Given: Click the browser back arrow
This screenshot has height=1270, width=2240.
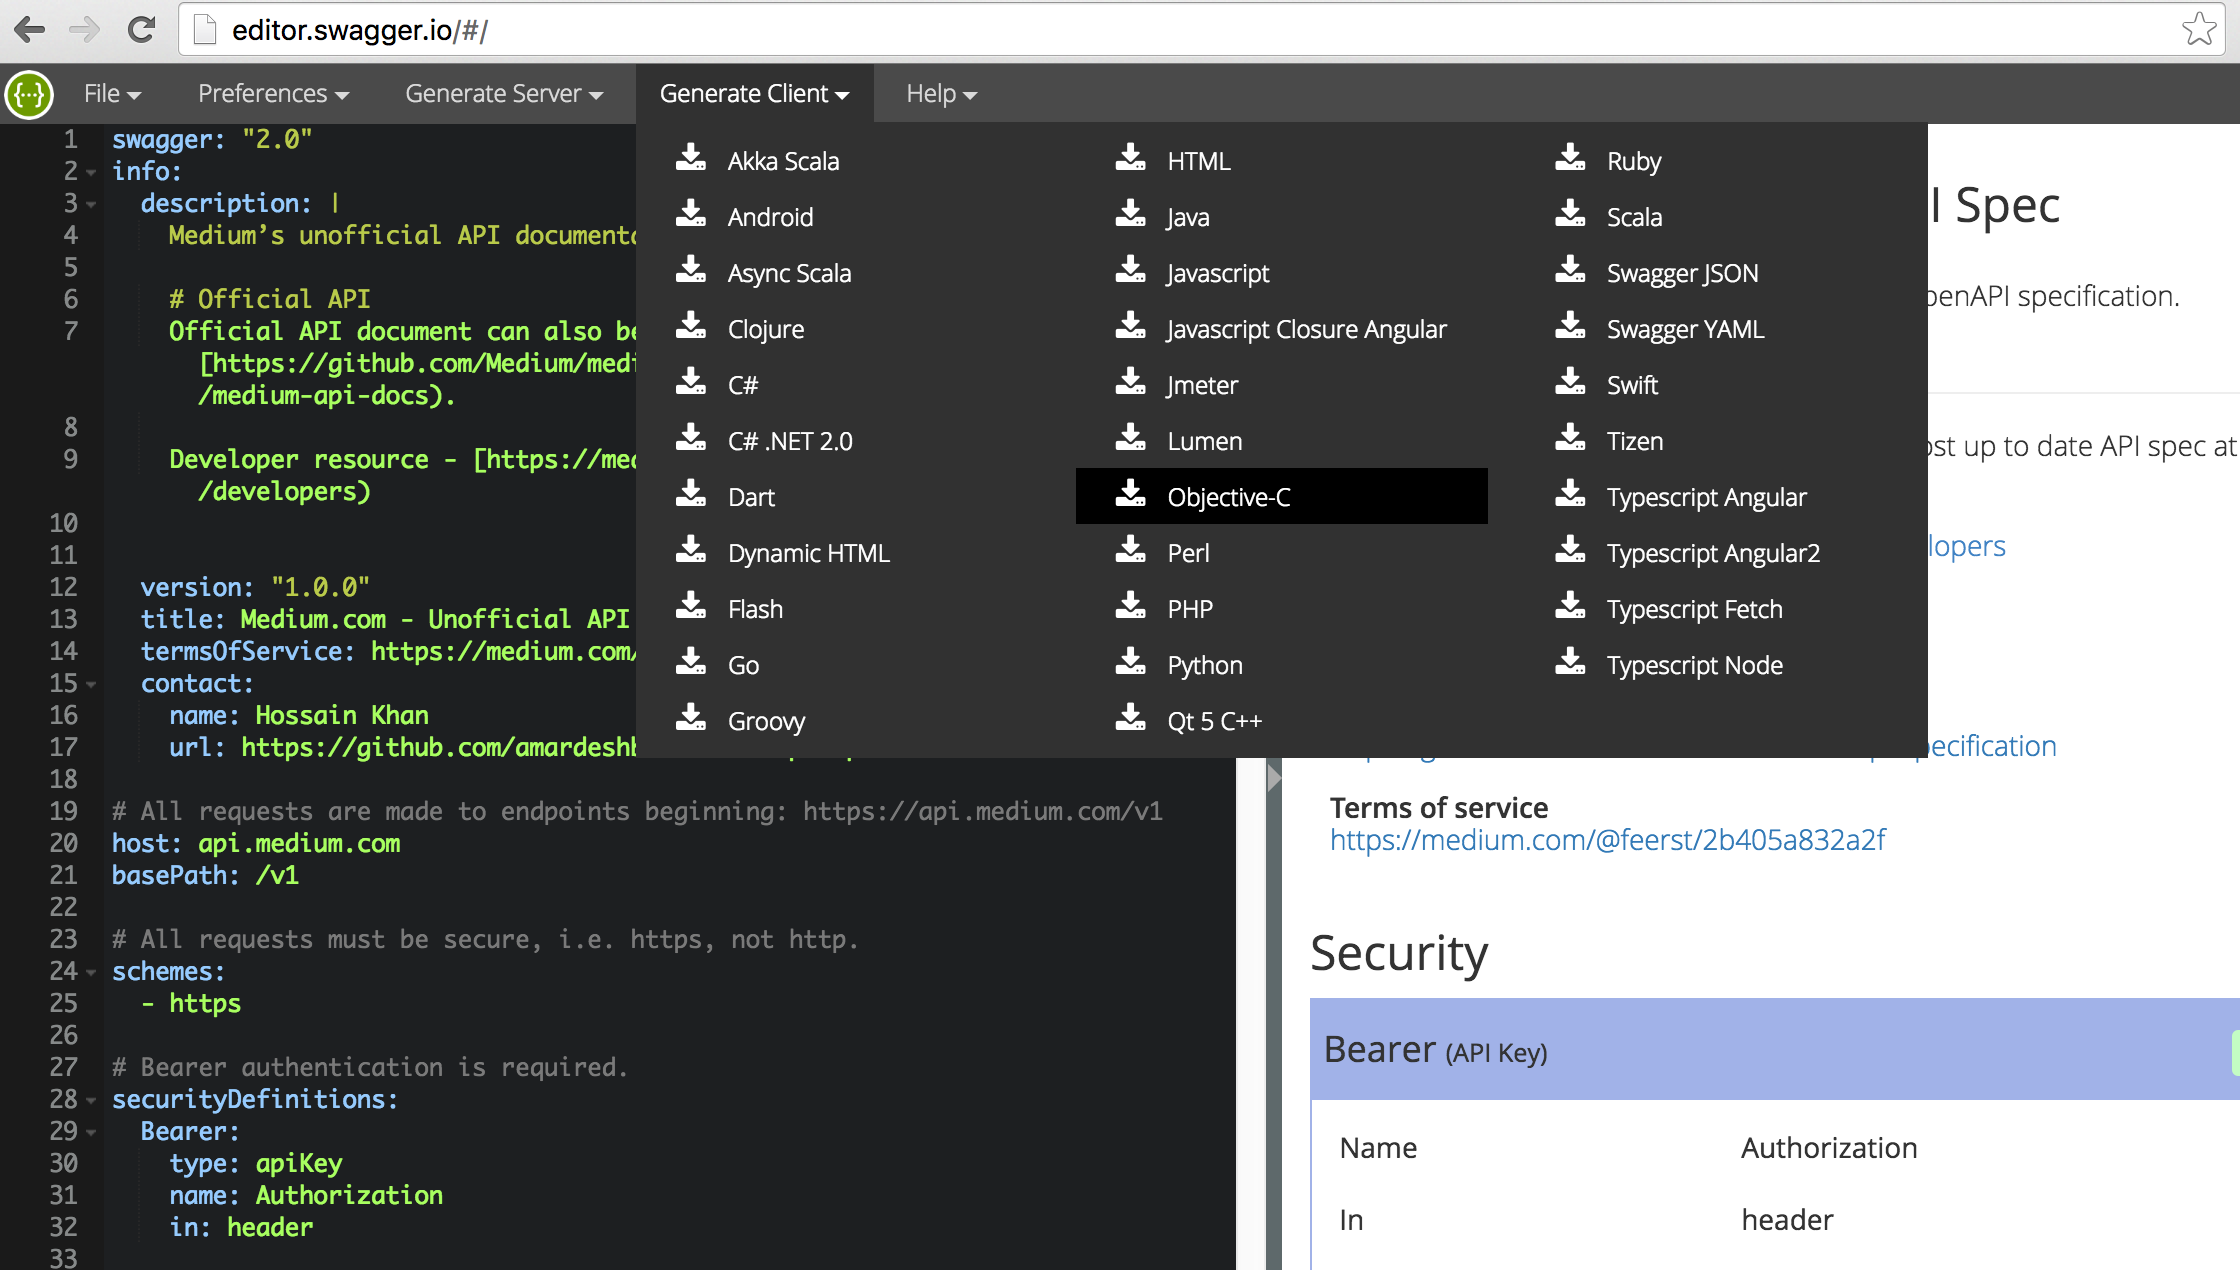Looking at the screenshot, I should pos(30,30).
